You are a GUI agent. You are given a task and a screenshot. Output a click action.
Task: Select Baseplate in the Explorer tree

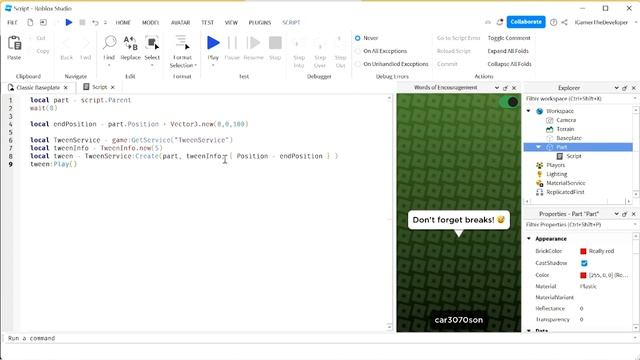(x=569, y=138)
